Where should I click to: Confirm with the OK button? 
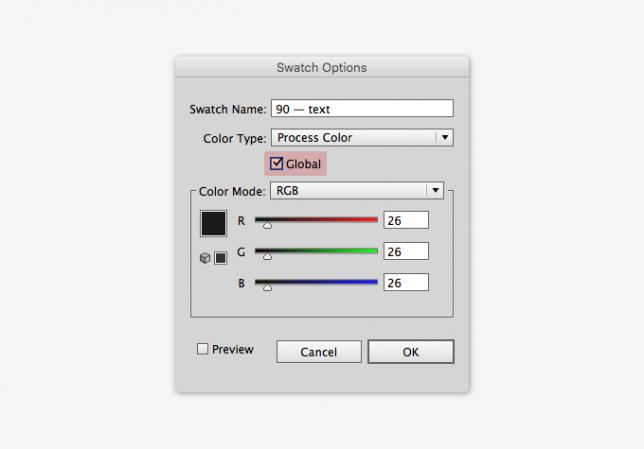(x=411, y=352)
